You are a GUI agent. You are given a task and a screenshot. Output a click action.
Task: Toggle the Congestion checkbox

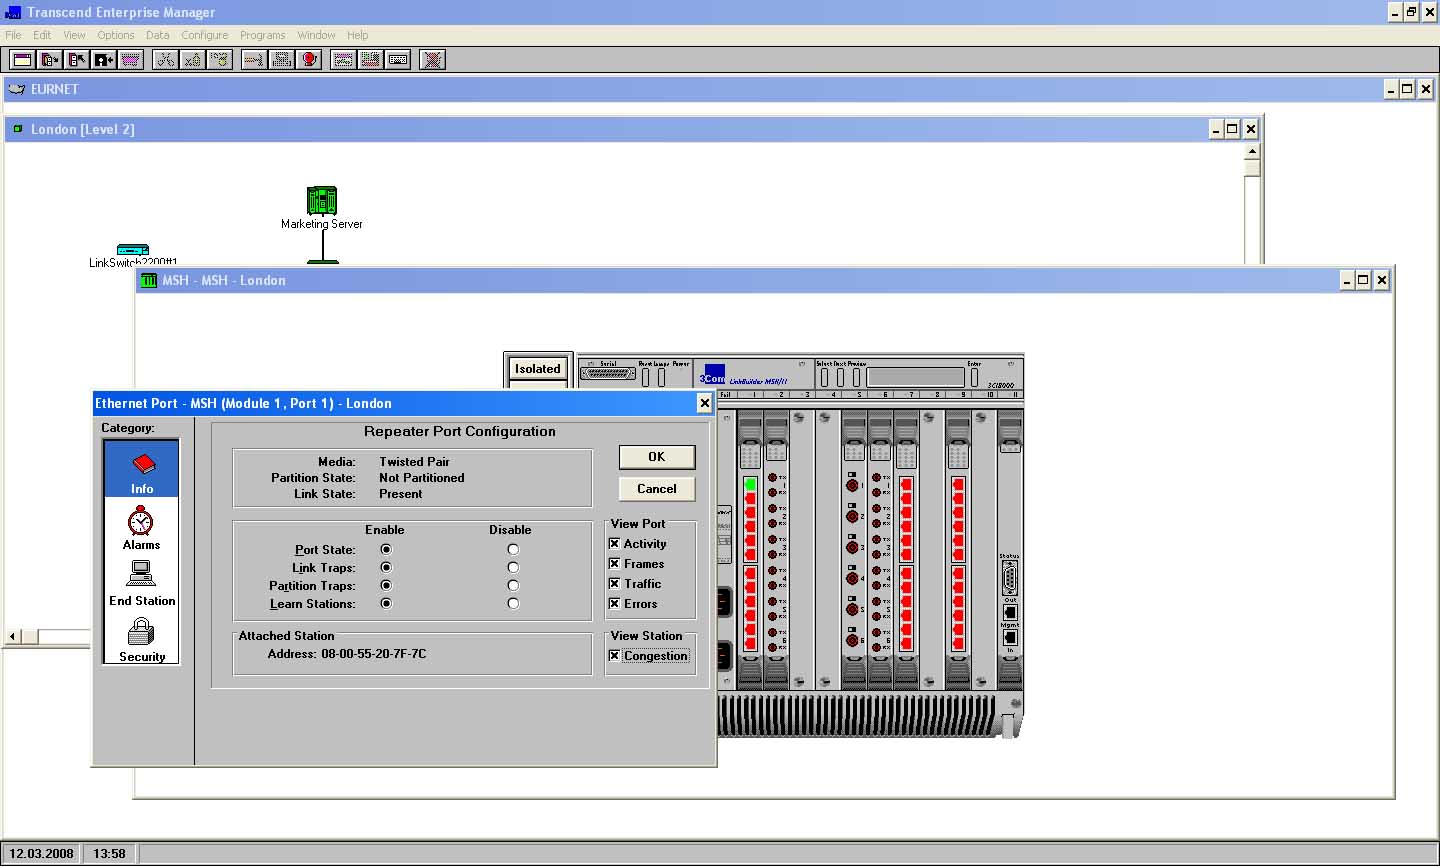coord(614,655)
